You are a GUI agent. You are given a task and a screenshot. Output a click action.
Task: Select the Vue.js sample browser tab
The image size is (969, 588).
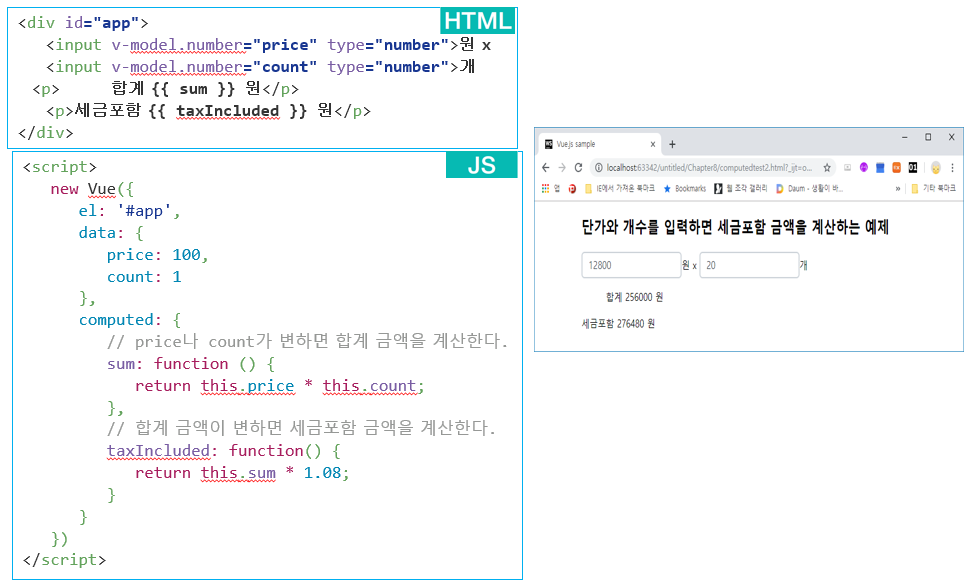pyautogui.click(x=599, y=144)
